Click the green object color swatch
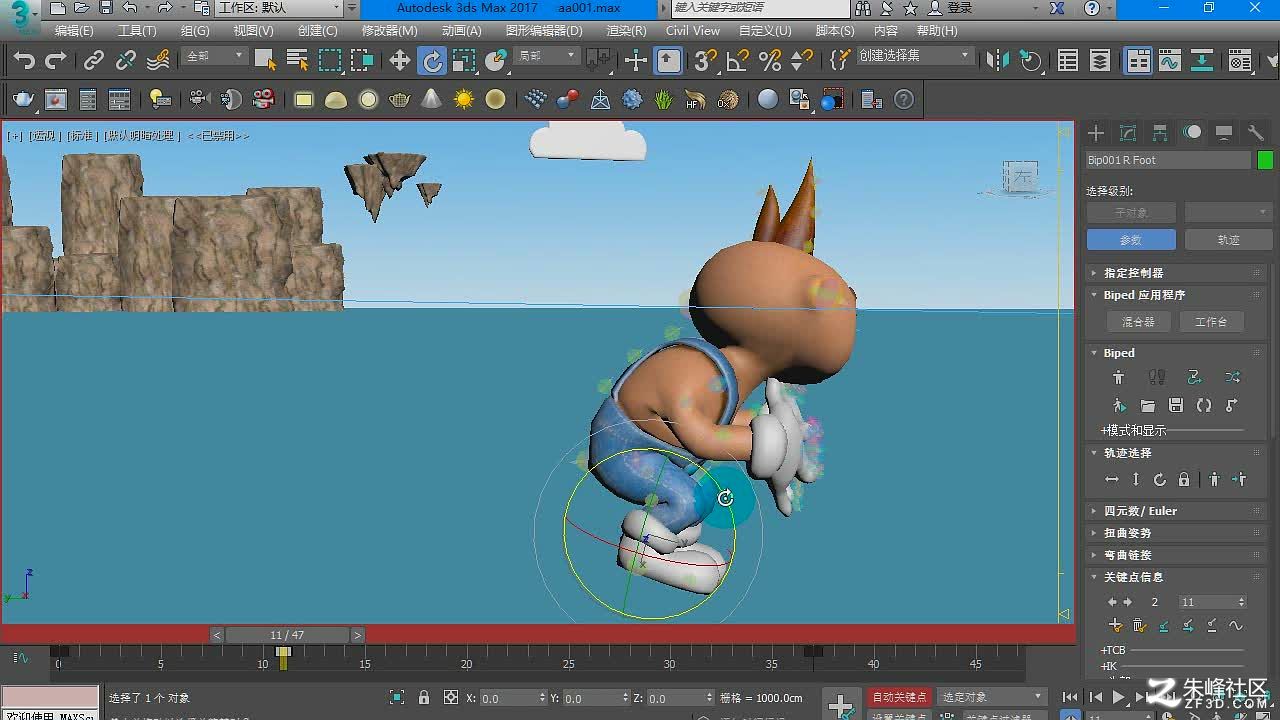The image size is (1280, 720). [1265, 160]
